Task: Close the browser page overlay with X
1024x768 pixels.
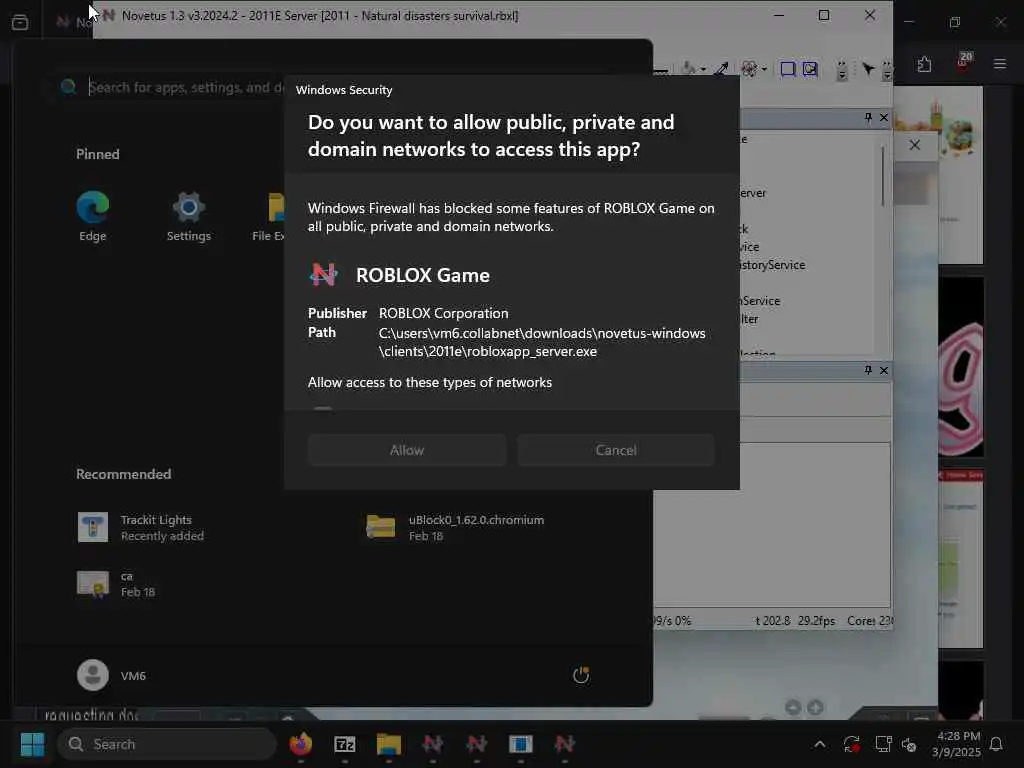Action: click(915, 145)
